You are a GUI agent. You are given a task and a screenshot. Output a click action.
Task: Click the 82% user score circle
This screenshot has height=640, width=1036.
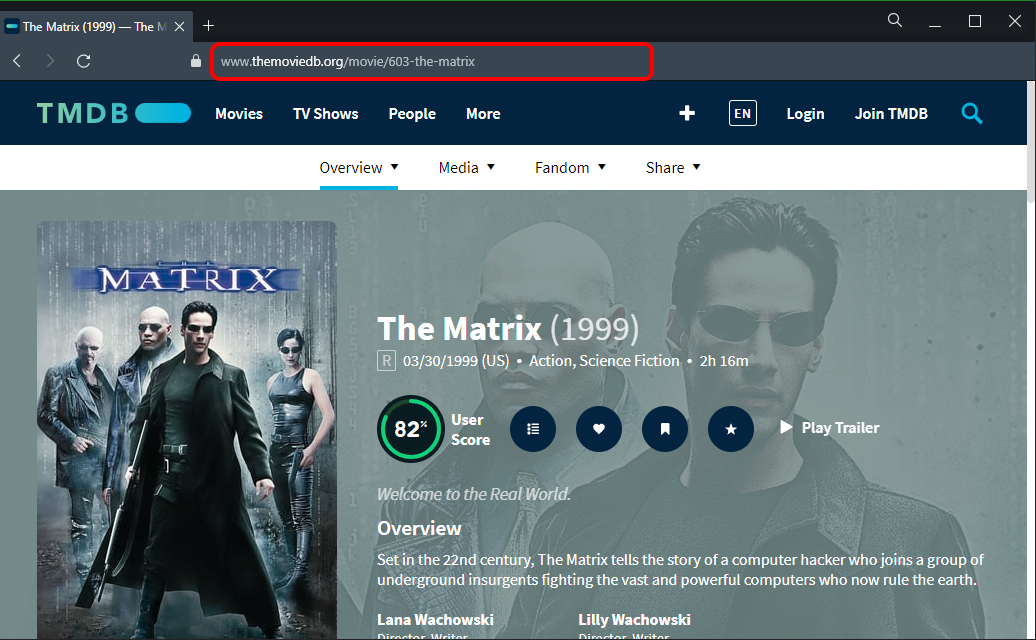[410, 429]
